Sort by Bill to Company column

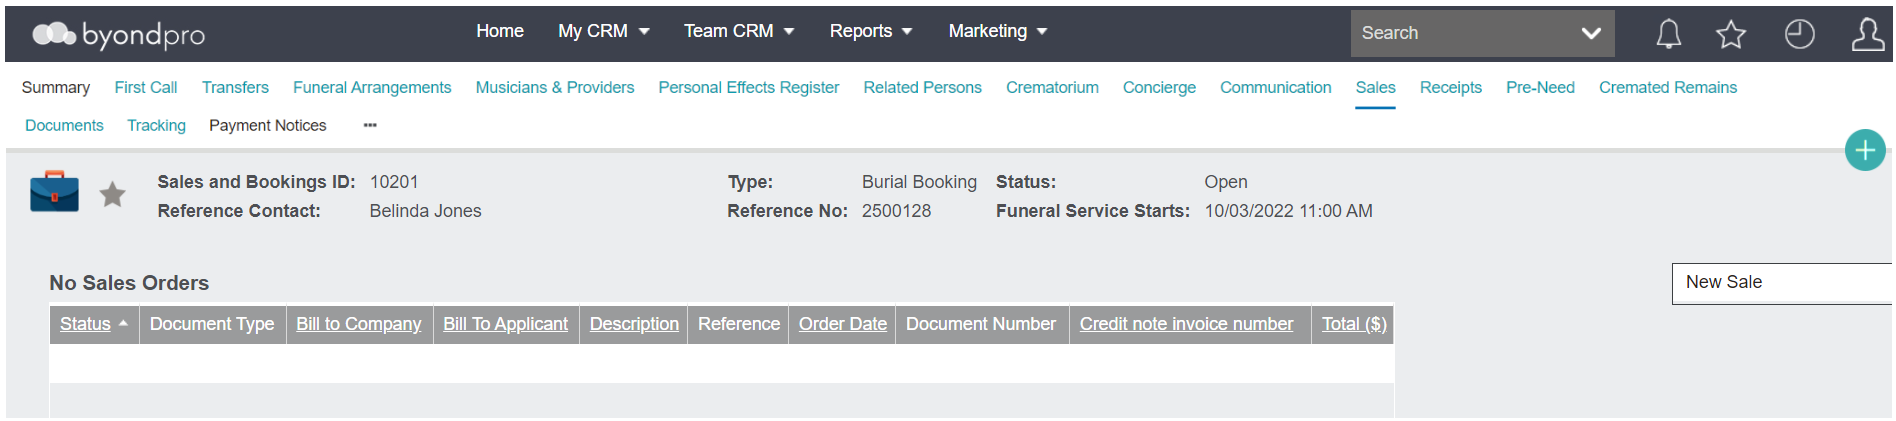tap(359, 324)
